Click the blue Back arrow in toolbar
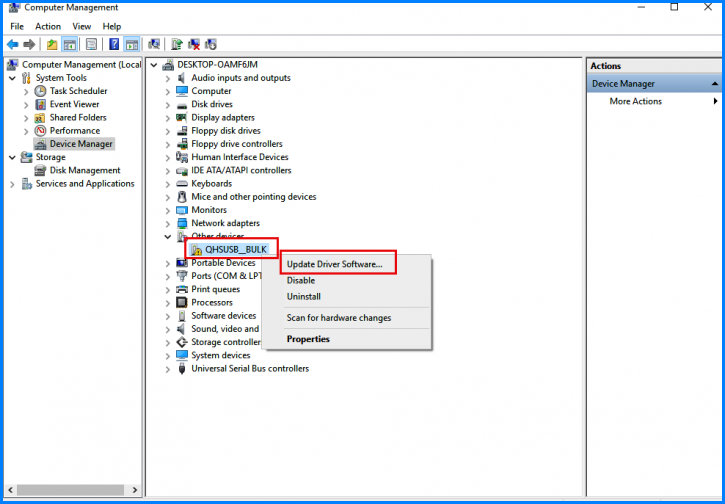This screenshot has width=725, height=504. (13, 44)
